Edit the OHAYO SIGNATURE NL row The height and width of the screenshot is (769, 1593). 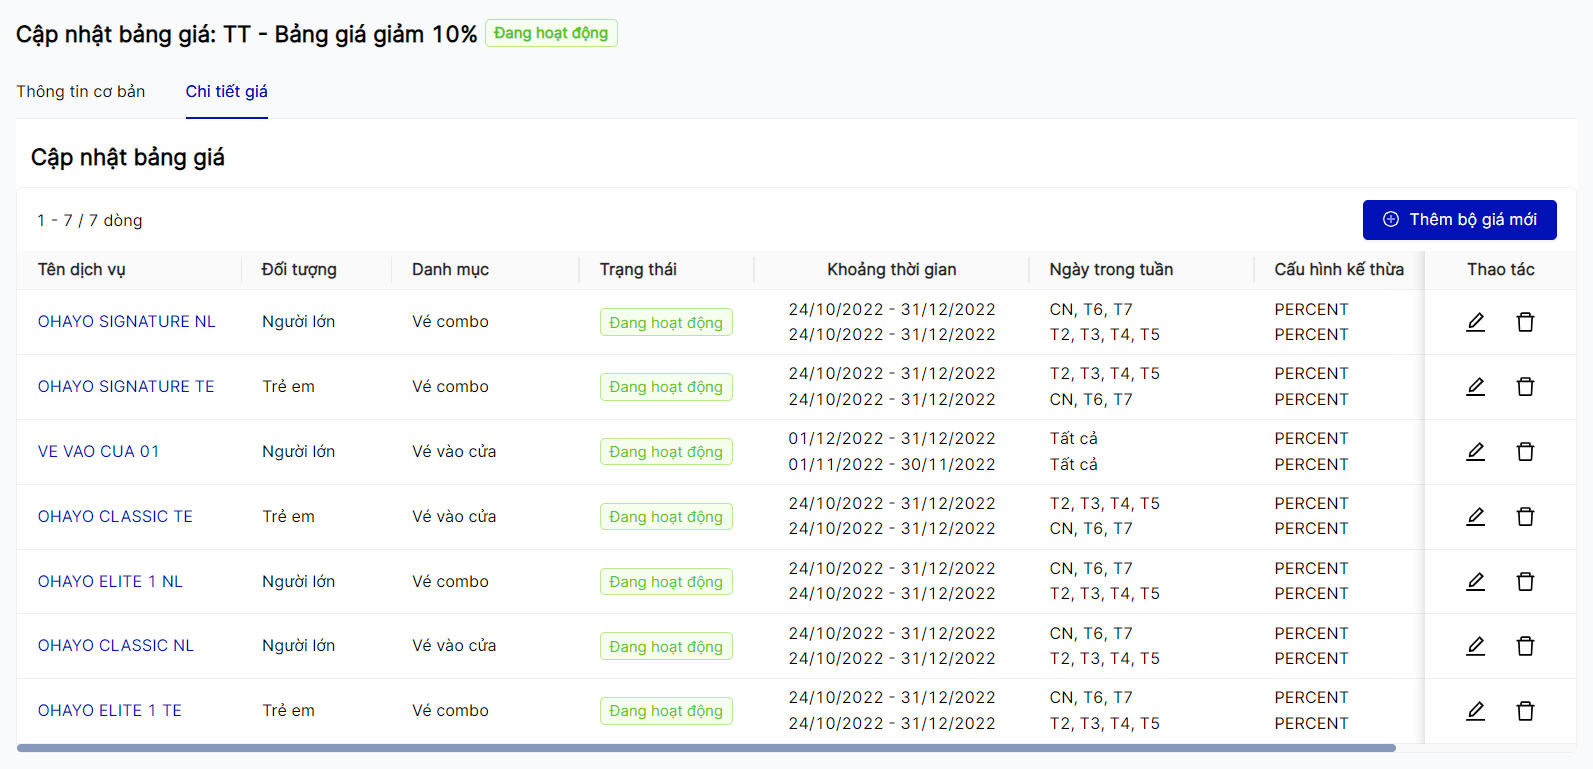pyautogui.click(x=1475, y=322)
